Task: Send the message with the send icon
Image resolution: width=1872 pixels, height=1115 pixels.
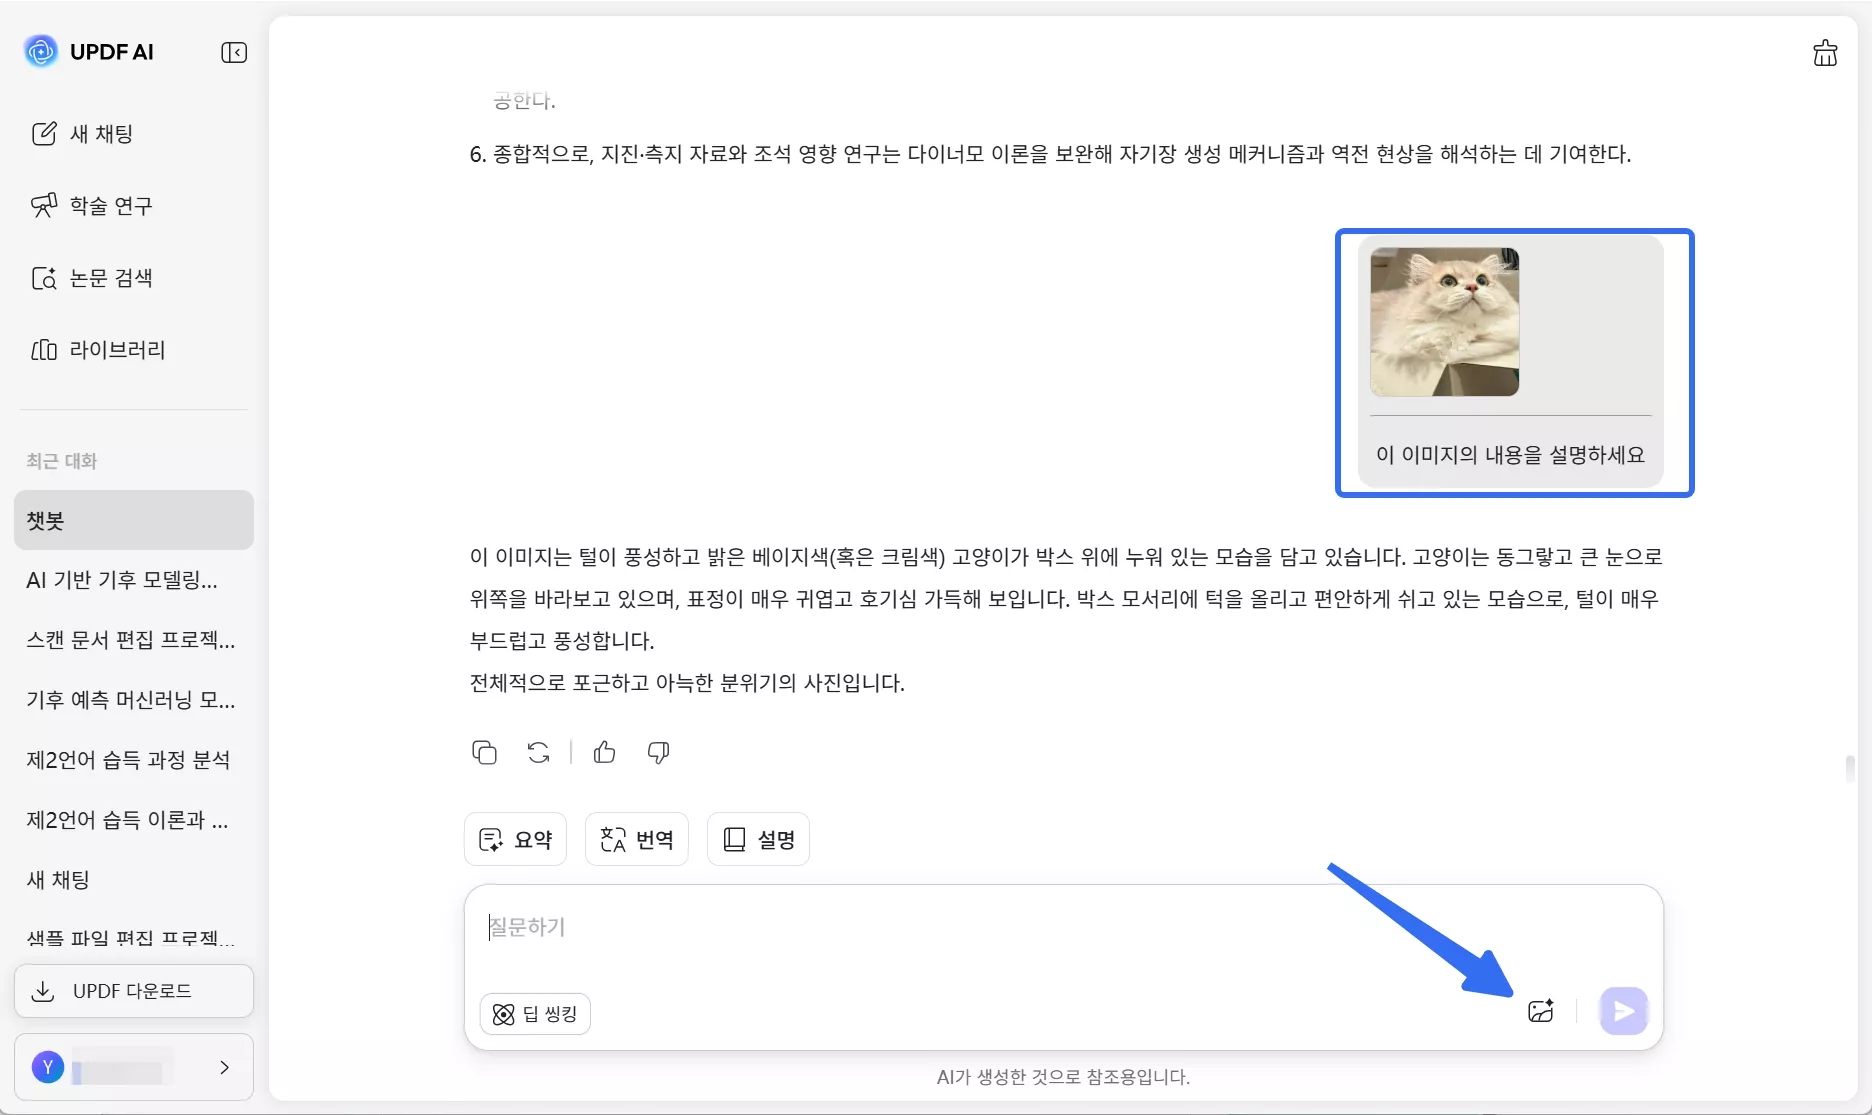Action: click(1623, 1010)
